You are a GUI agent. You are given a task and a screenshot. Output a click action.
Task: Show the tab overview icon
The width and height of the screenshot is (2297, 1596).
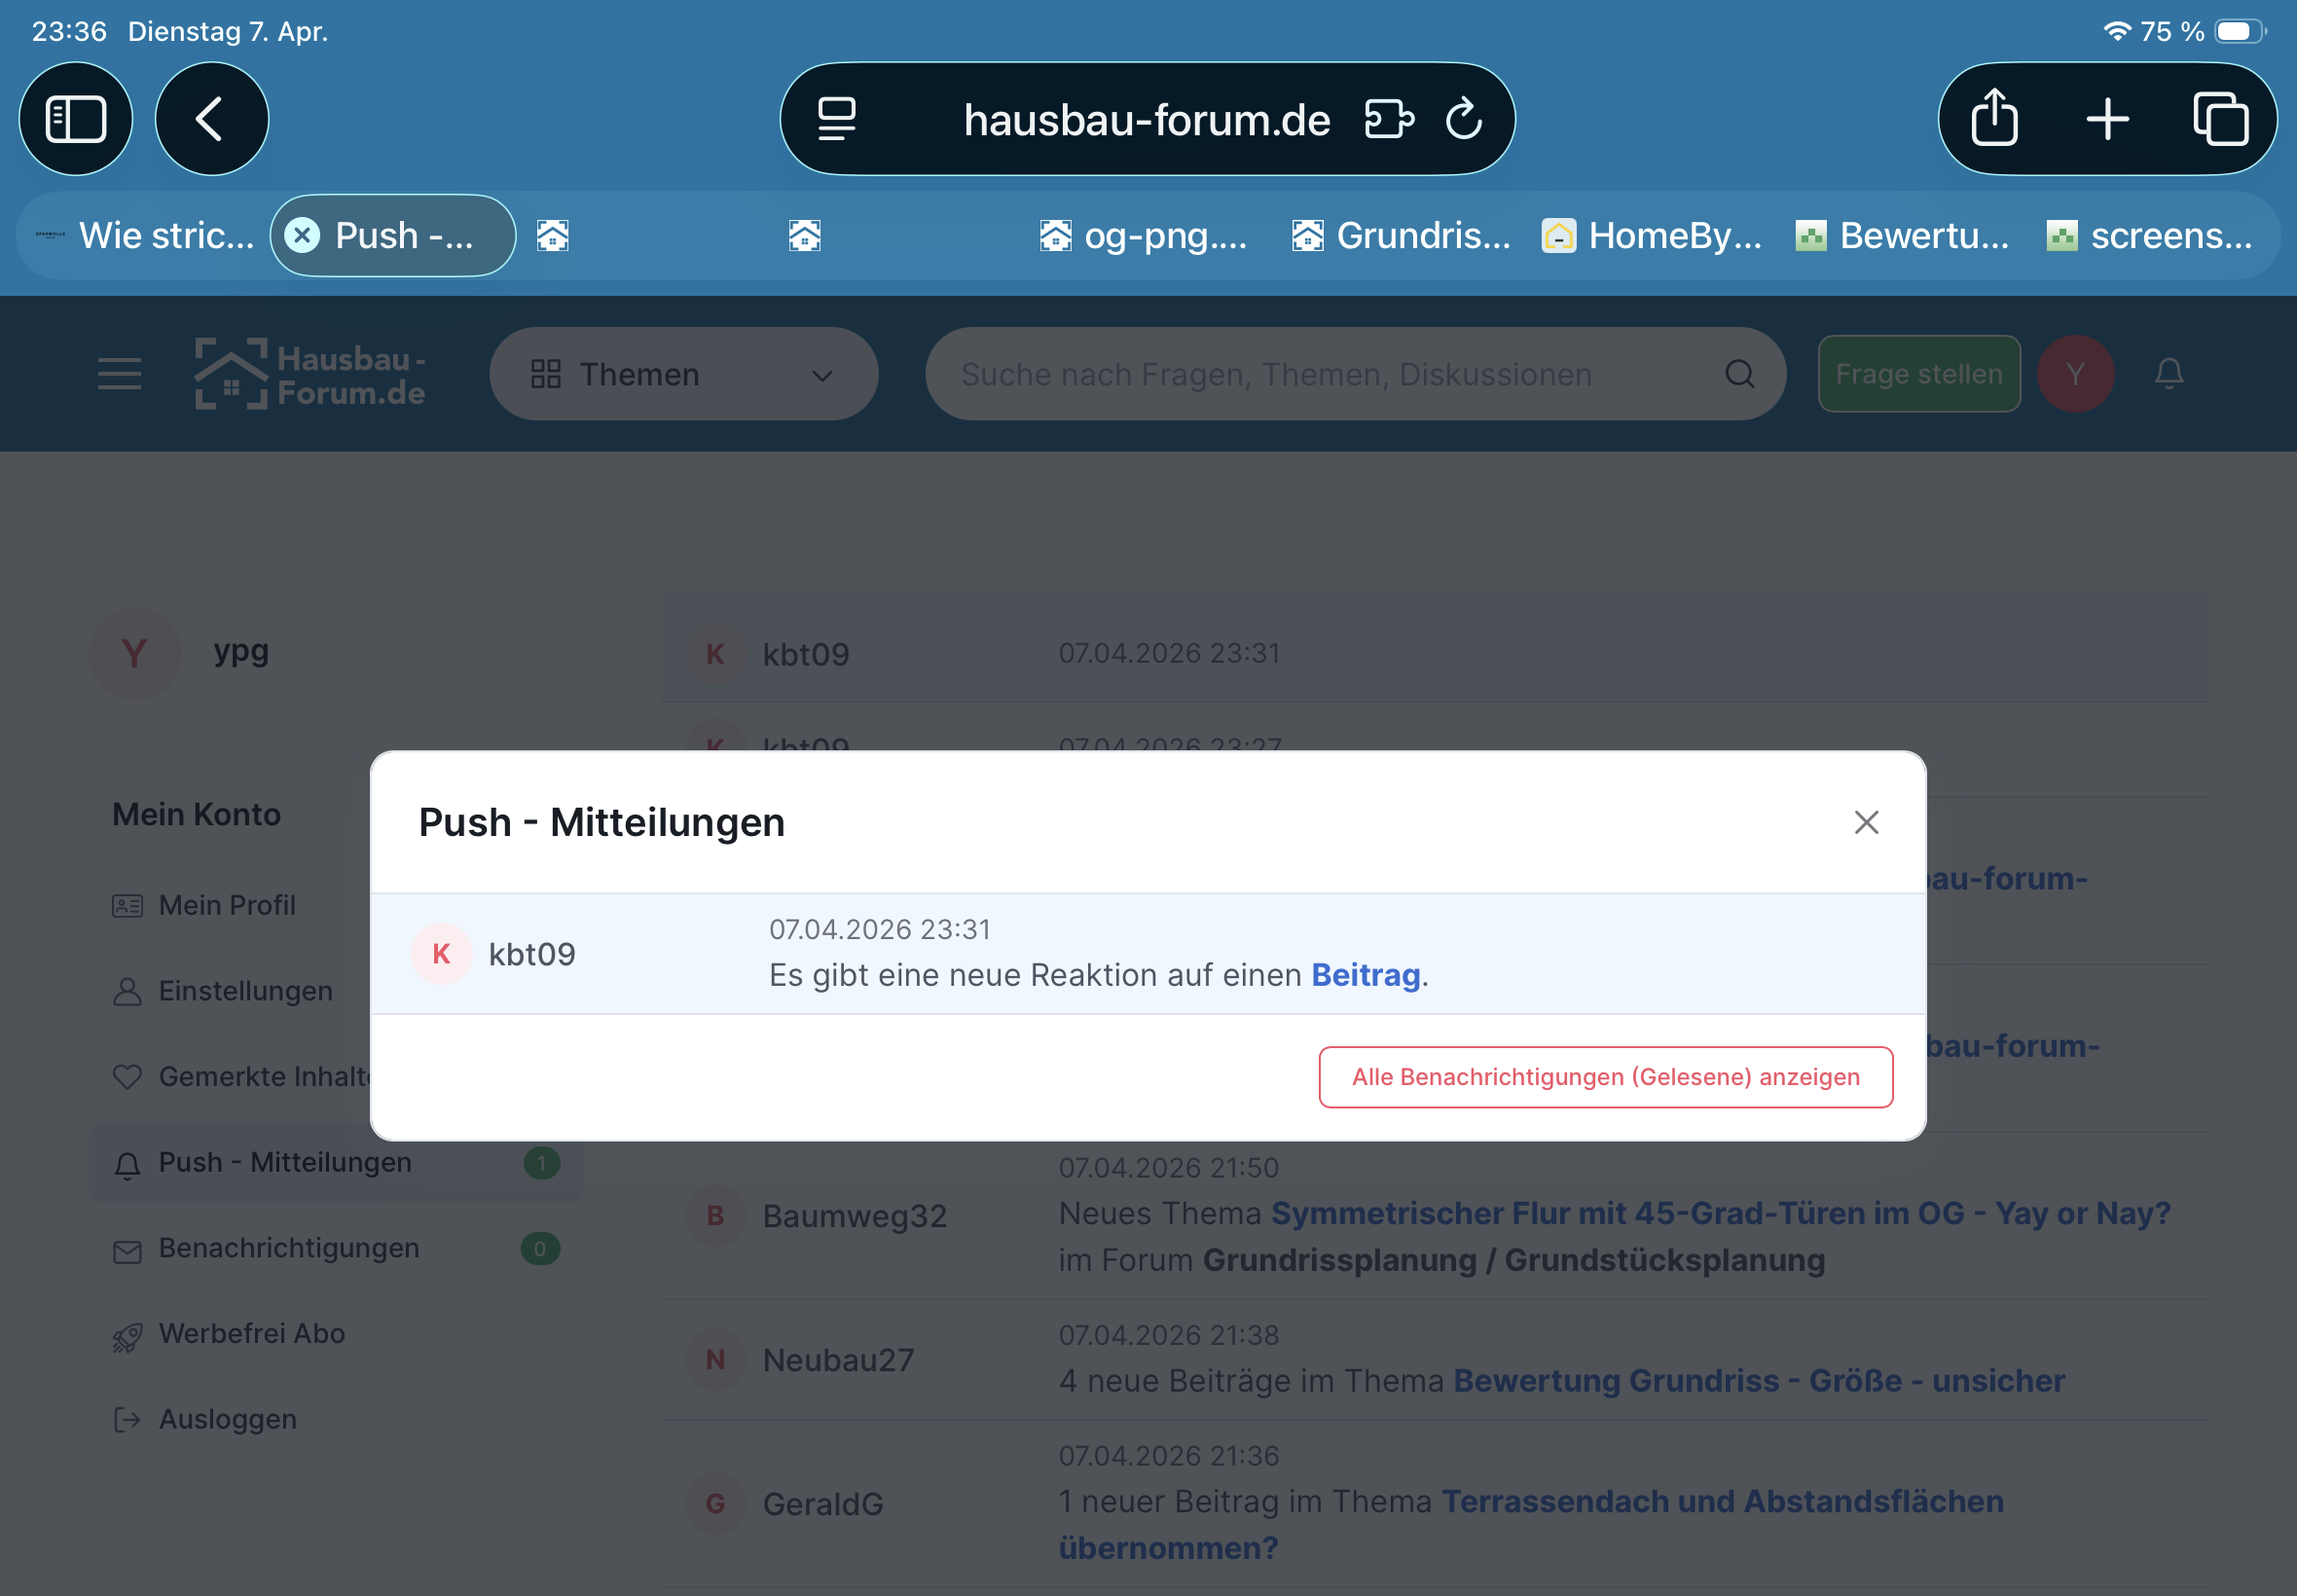2220,119
